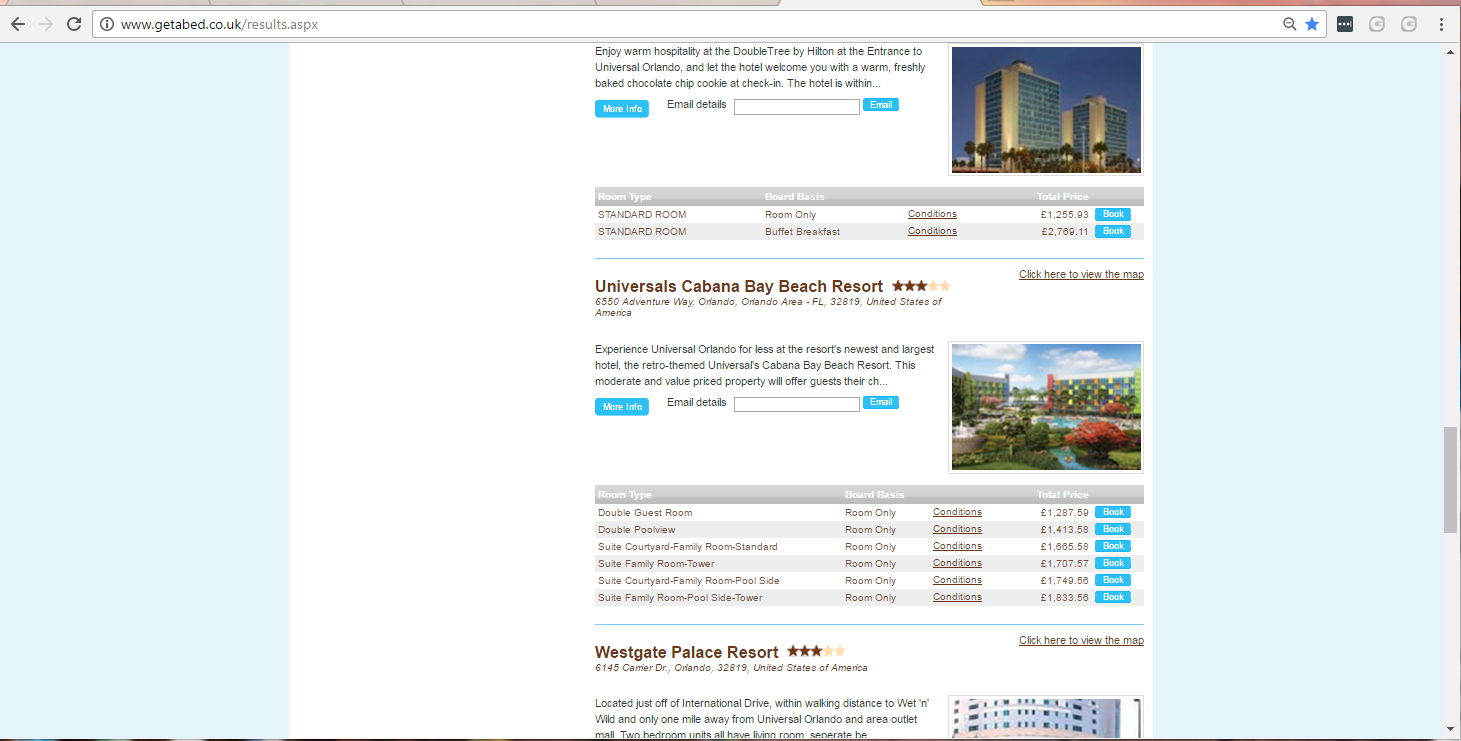Click the £1,287.59 price
This screenshot has height=741, width=1461.
click(1064, 513)
